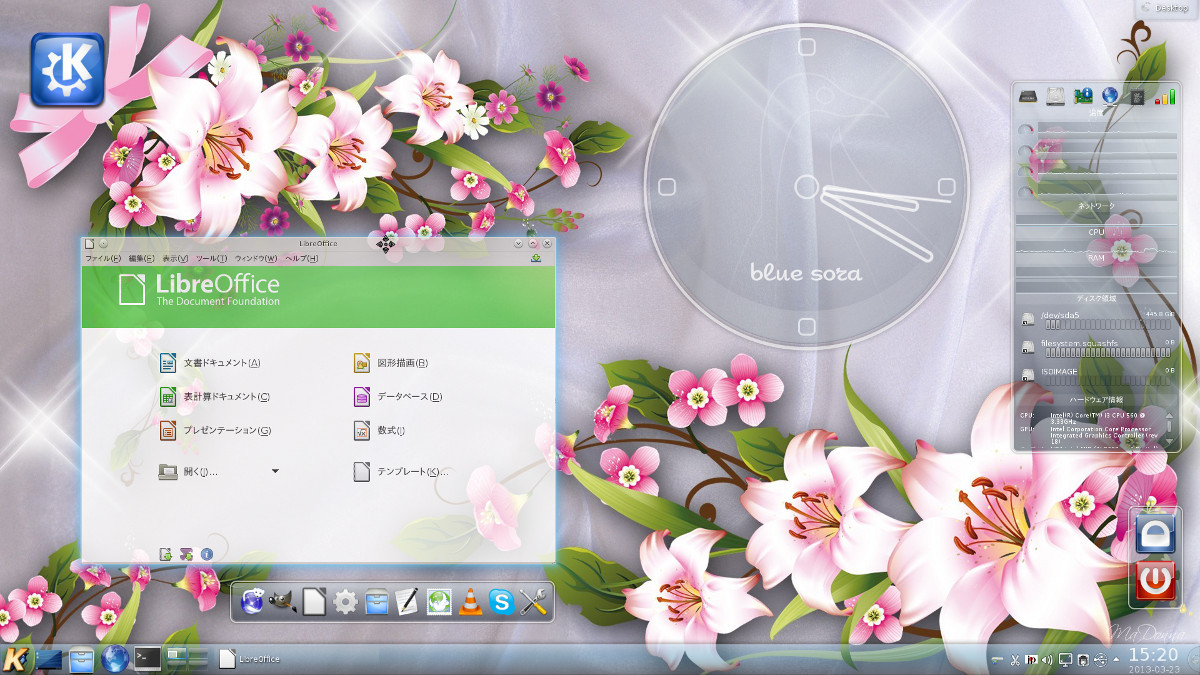
Task: Create a new drawing (図形描画)
Action: (x=391, y=363)
